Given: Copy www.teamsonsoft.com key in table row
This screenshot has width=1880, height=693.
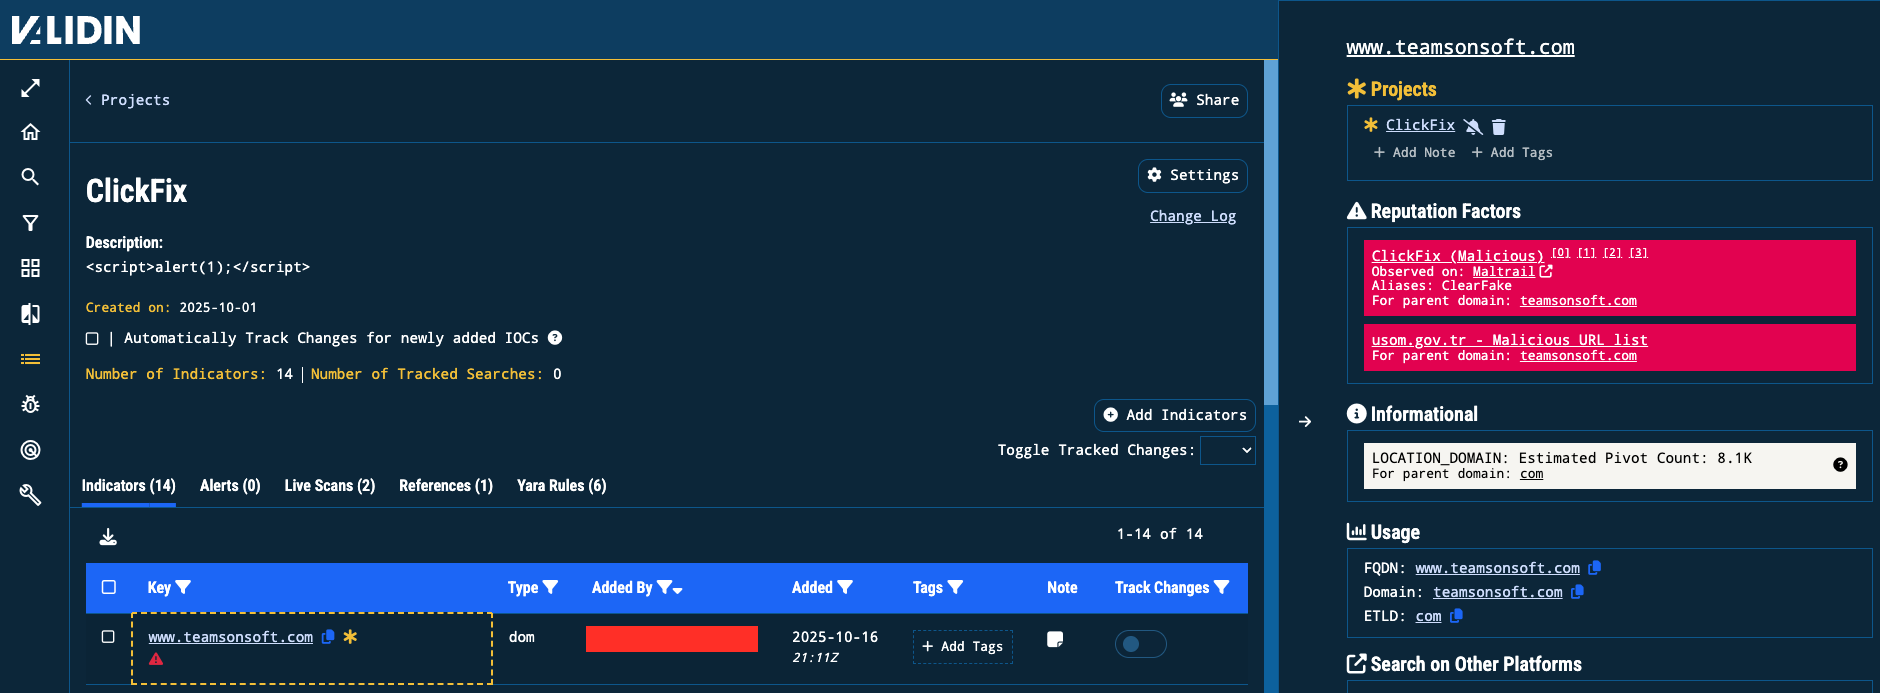Looking at the screenshot, I should pos(327,637).
